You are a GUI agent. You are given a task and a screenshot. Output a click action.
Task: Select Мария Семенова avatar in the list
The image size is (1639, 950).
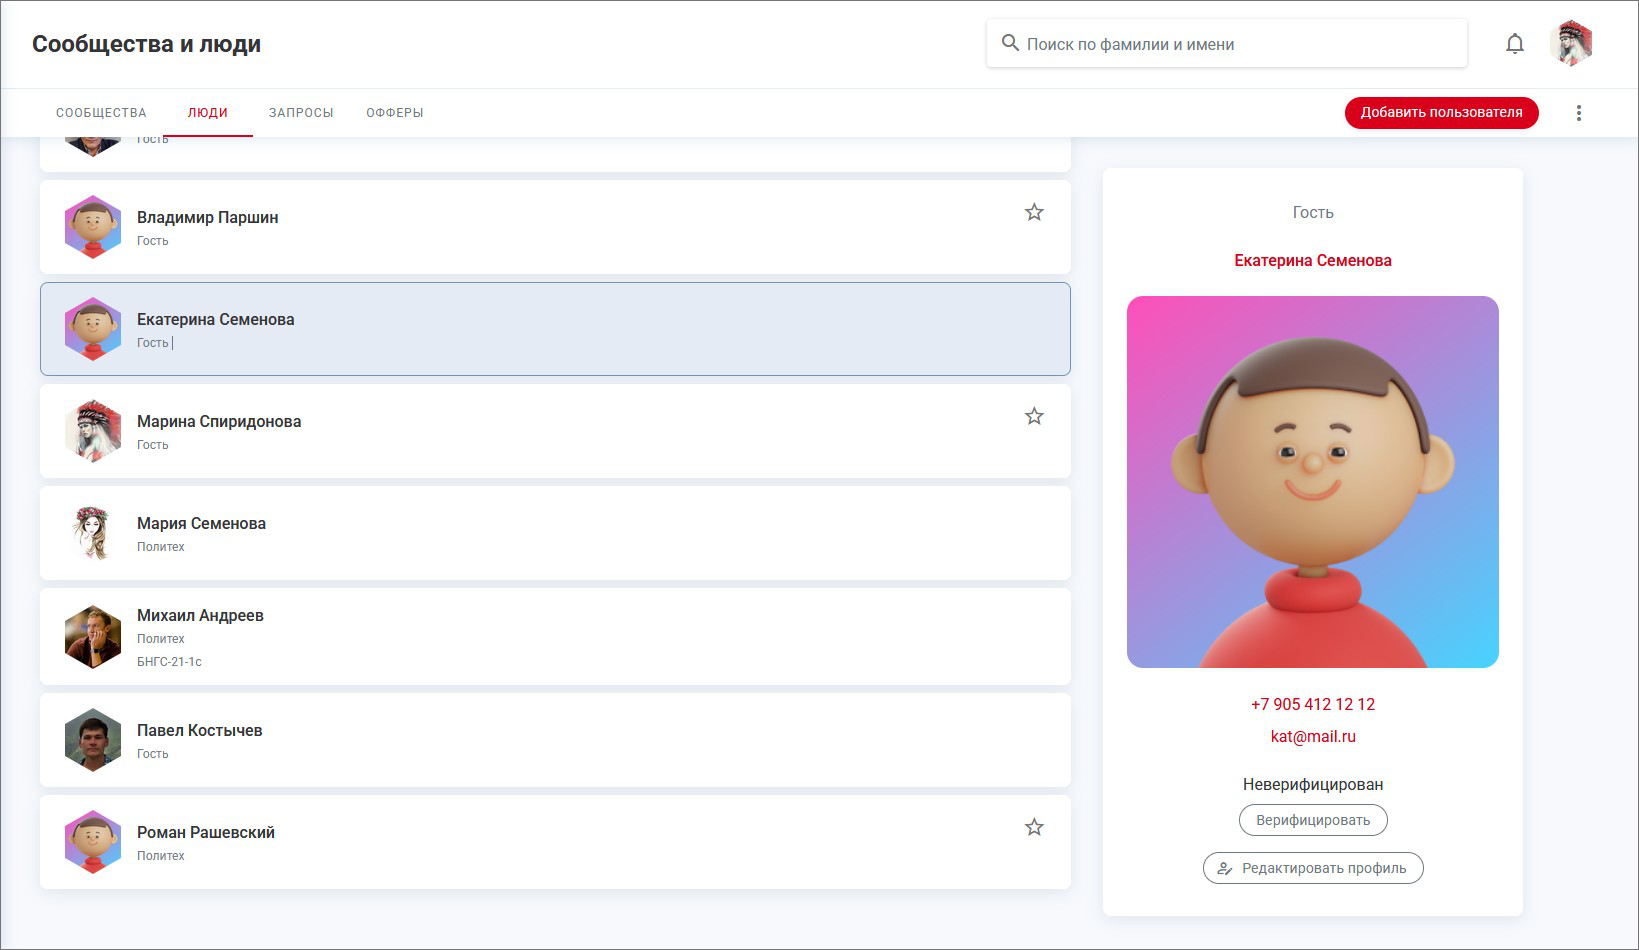coord(93,533)
